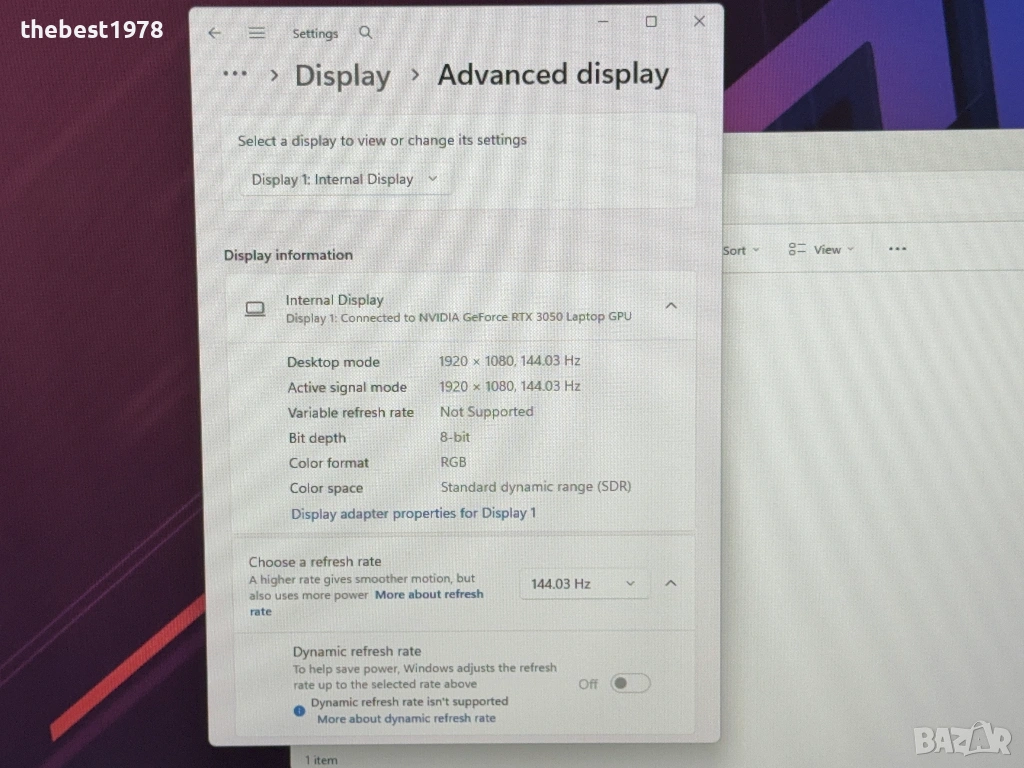Screen dimensions: 1024x768
Task: Click the Settings search magnifier icon
Action: tap(366, 33)
